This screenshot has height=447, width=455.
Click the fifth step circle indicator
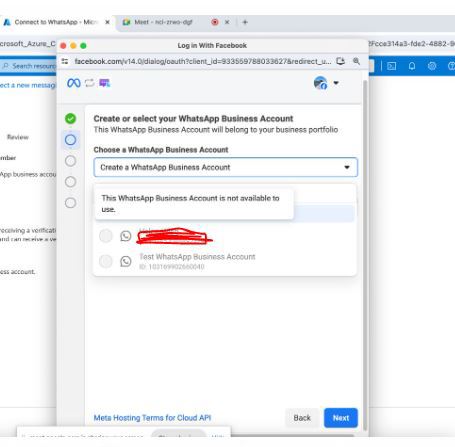point(70,203)
